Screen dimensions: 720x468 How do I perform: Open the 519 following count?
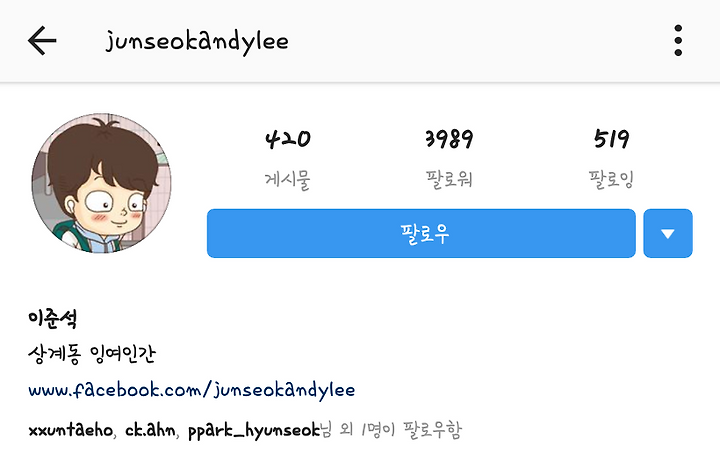coord(611,139)
